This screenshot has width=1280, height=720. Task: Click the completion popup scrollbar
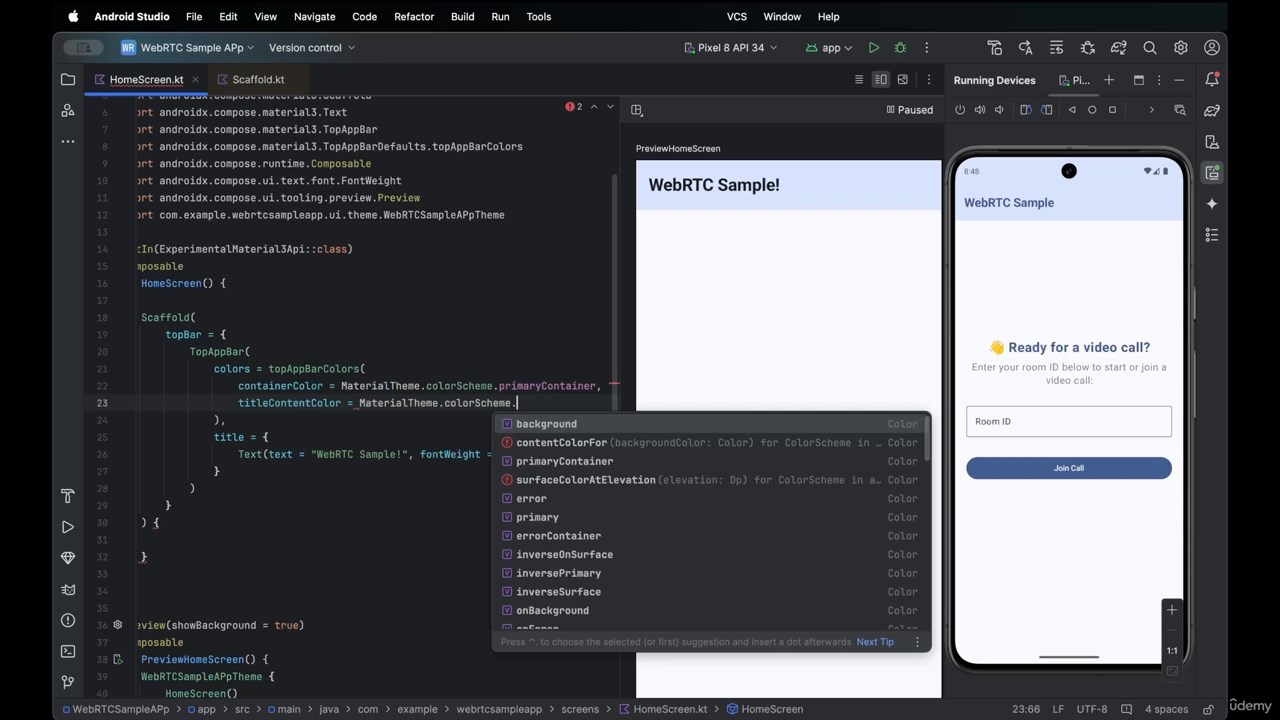[927, 438]
